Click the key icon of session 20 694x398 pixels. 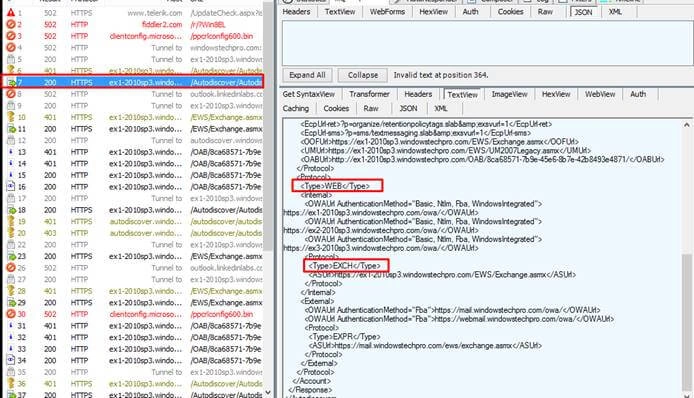click(x=11, y=233)
